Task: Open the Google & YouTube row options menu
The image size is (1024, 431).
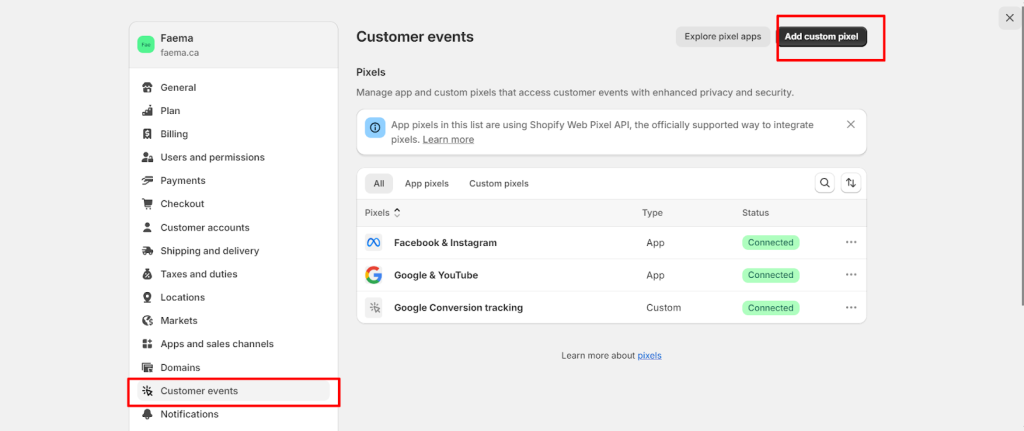Action: tap(851, 275)
